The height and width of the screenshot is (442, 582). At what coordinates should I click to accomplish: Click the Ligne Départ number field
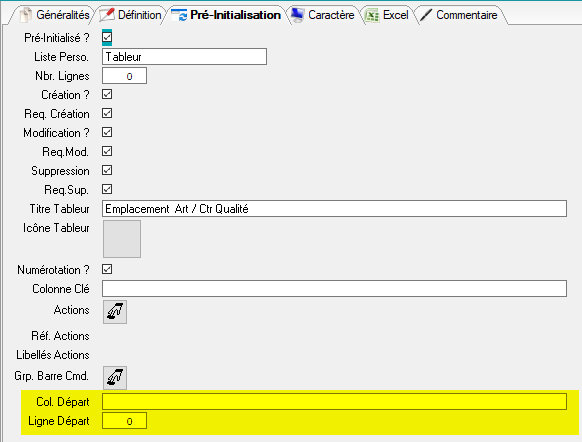coord(124,421)
